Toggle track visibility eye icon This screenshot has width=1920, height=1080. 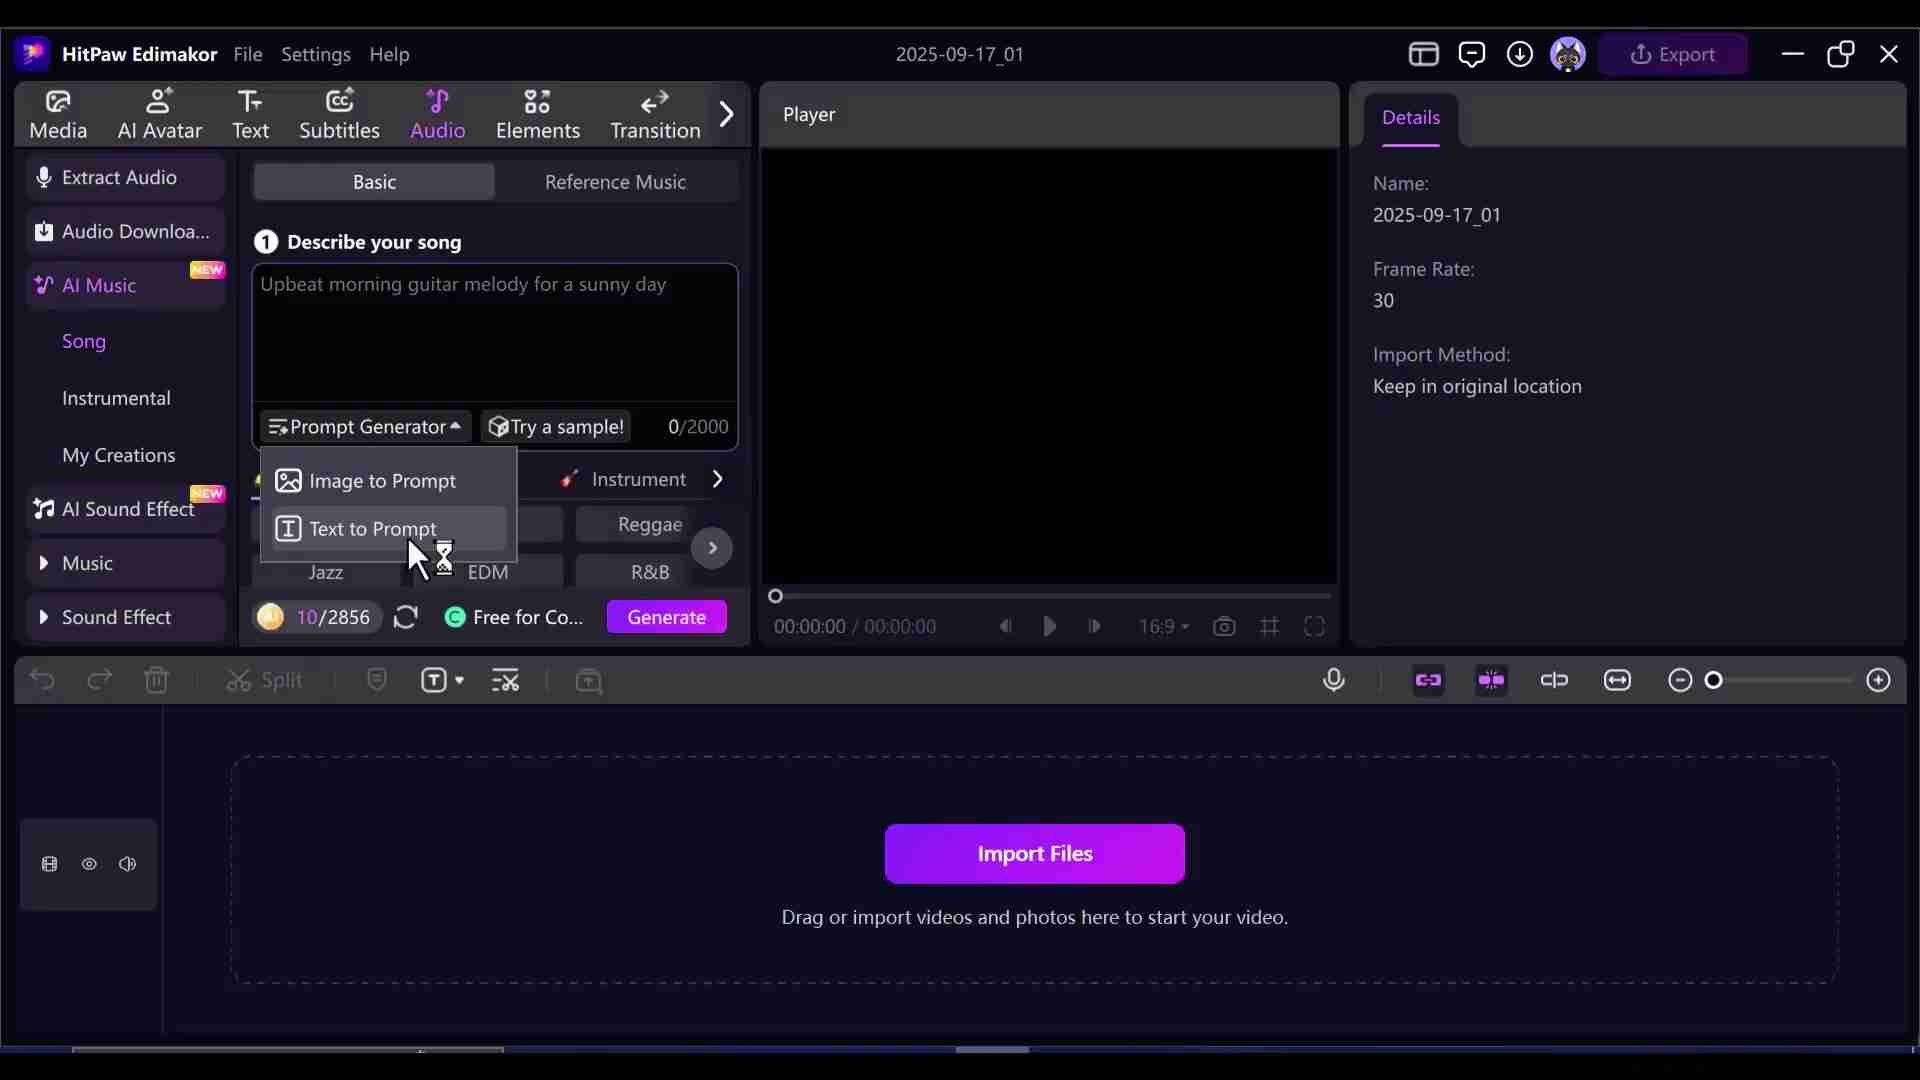tap(89, 864)
